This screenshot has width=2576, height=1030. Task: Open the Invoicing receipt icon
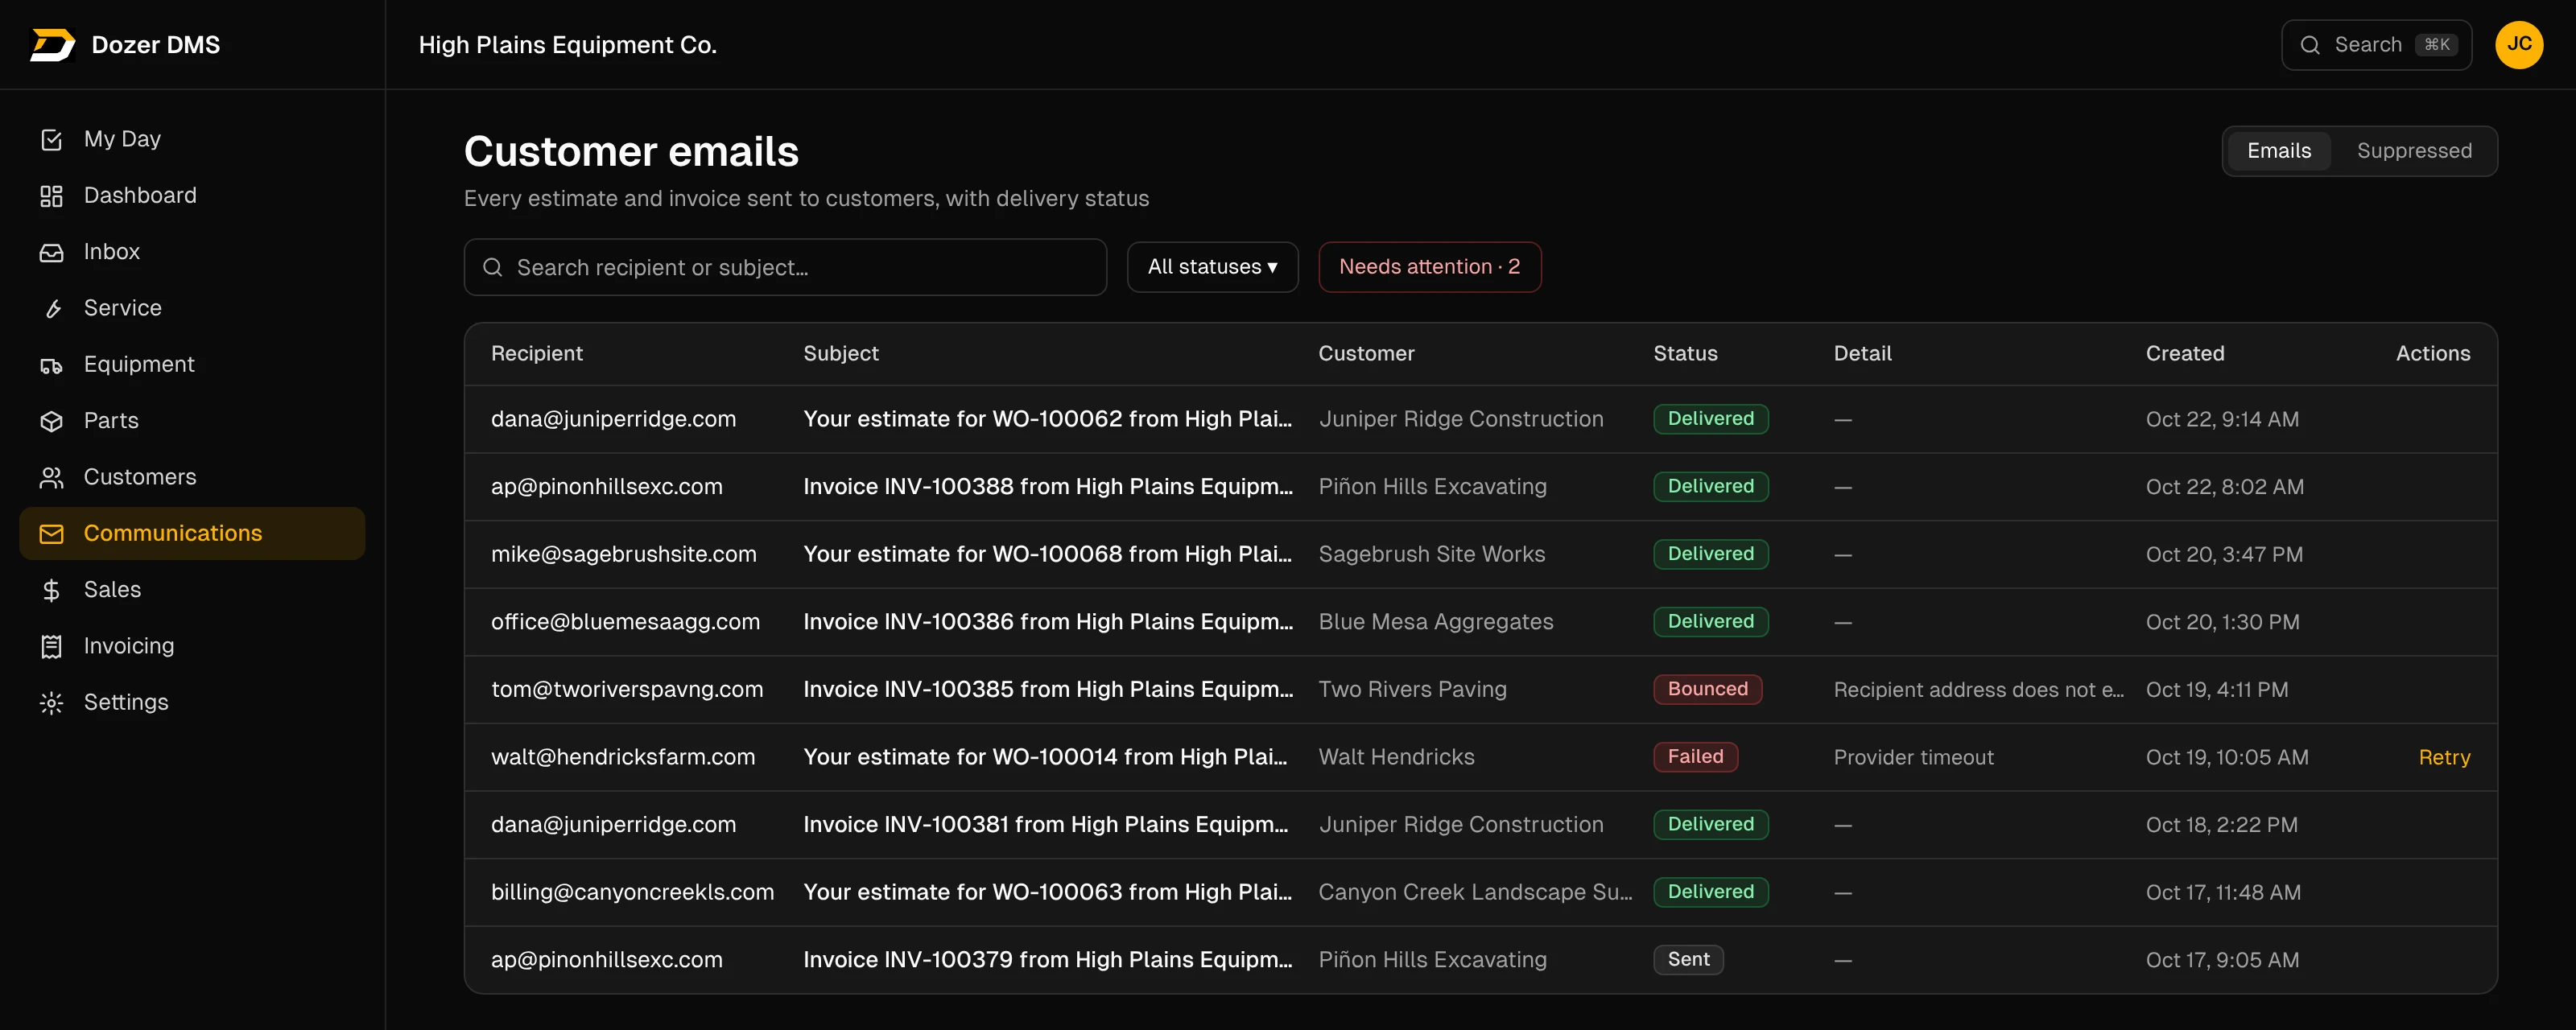[51, 647]
